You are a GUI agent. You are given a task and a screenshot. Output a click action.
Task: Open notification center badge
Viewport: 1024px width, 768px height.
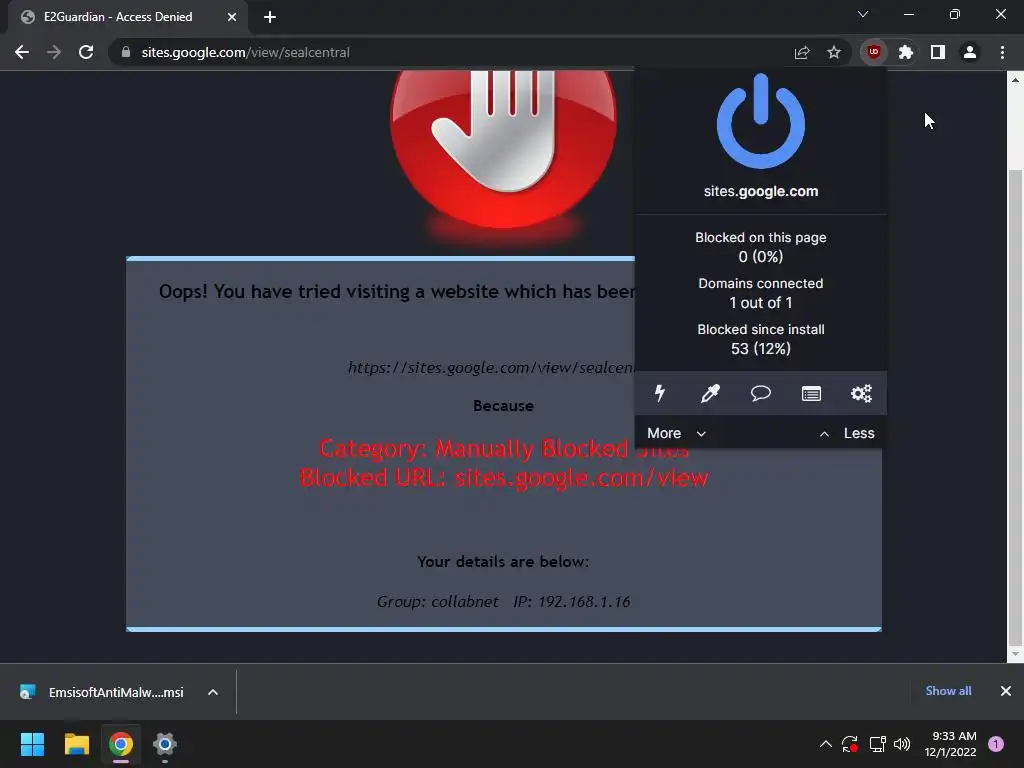click(x=996, y=744)
